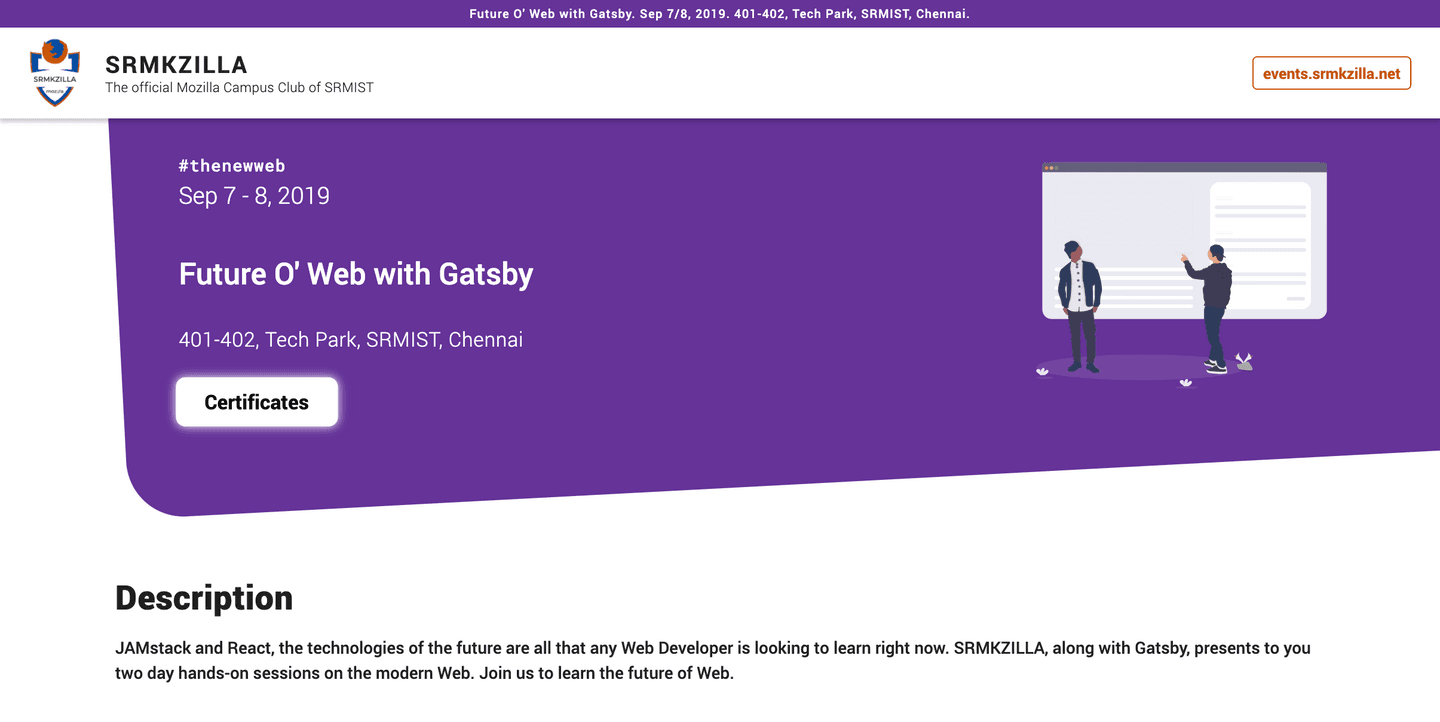Click the SRMKZILLA shield logo
Viewport: 1440px width, 722px height.
(x=54, y=73)
